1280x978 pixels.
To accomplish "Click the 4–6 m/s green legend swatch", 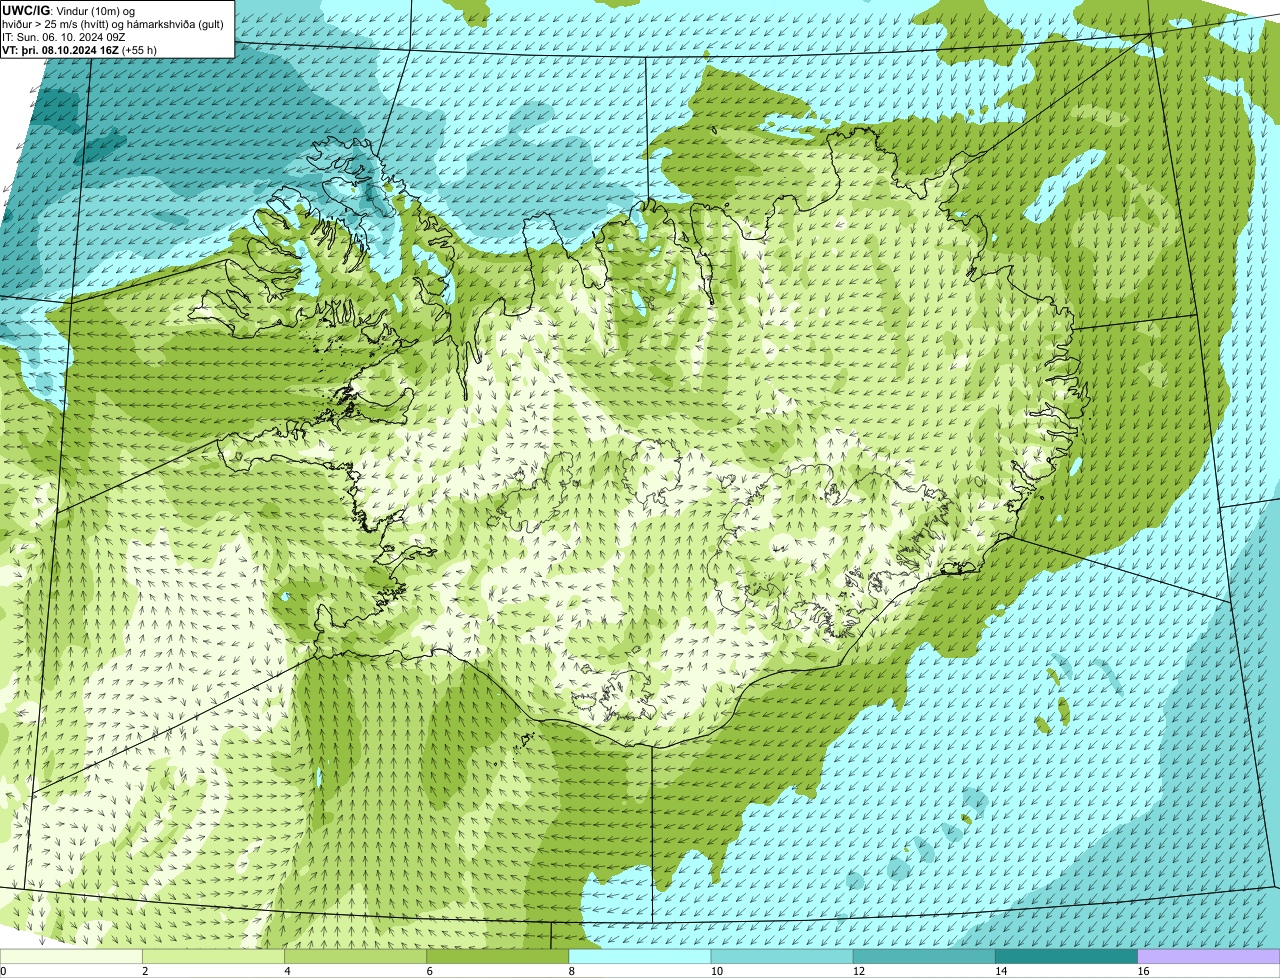I will 356,957.
